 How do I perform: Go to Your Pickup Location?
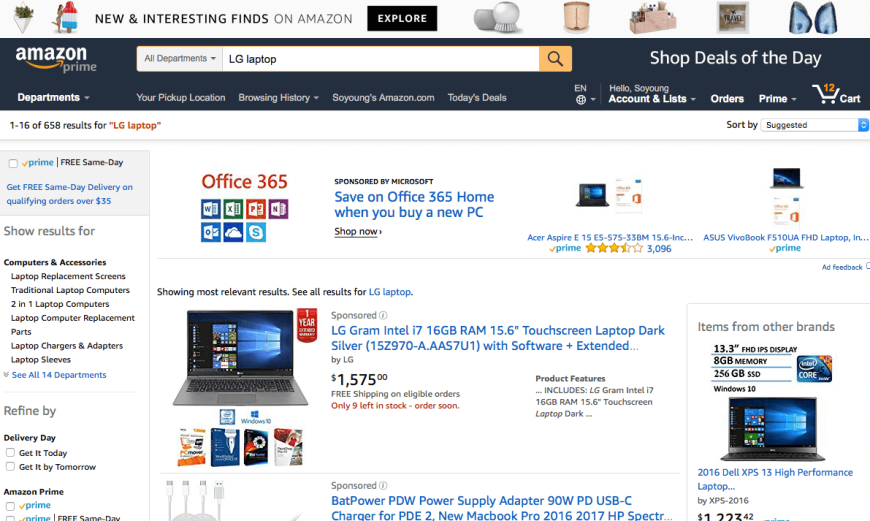[181, 98]
